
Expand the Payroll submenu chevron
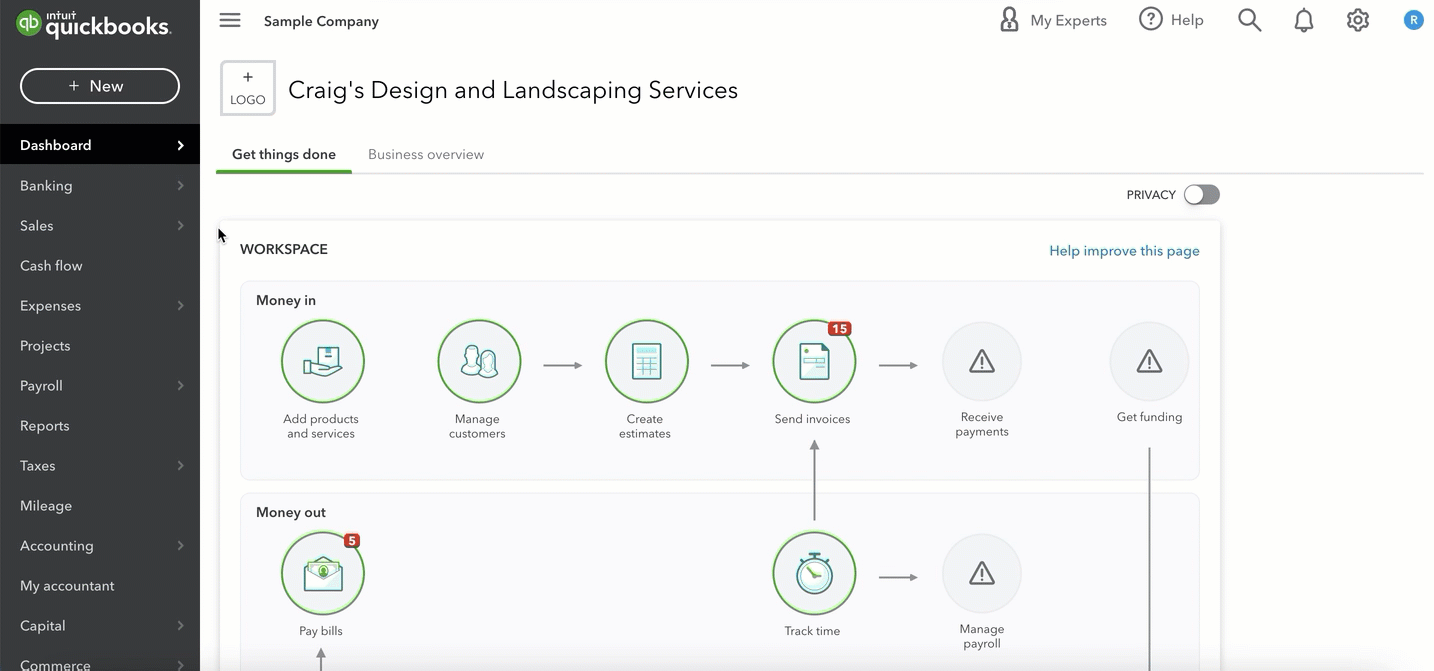point(180,385)
